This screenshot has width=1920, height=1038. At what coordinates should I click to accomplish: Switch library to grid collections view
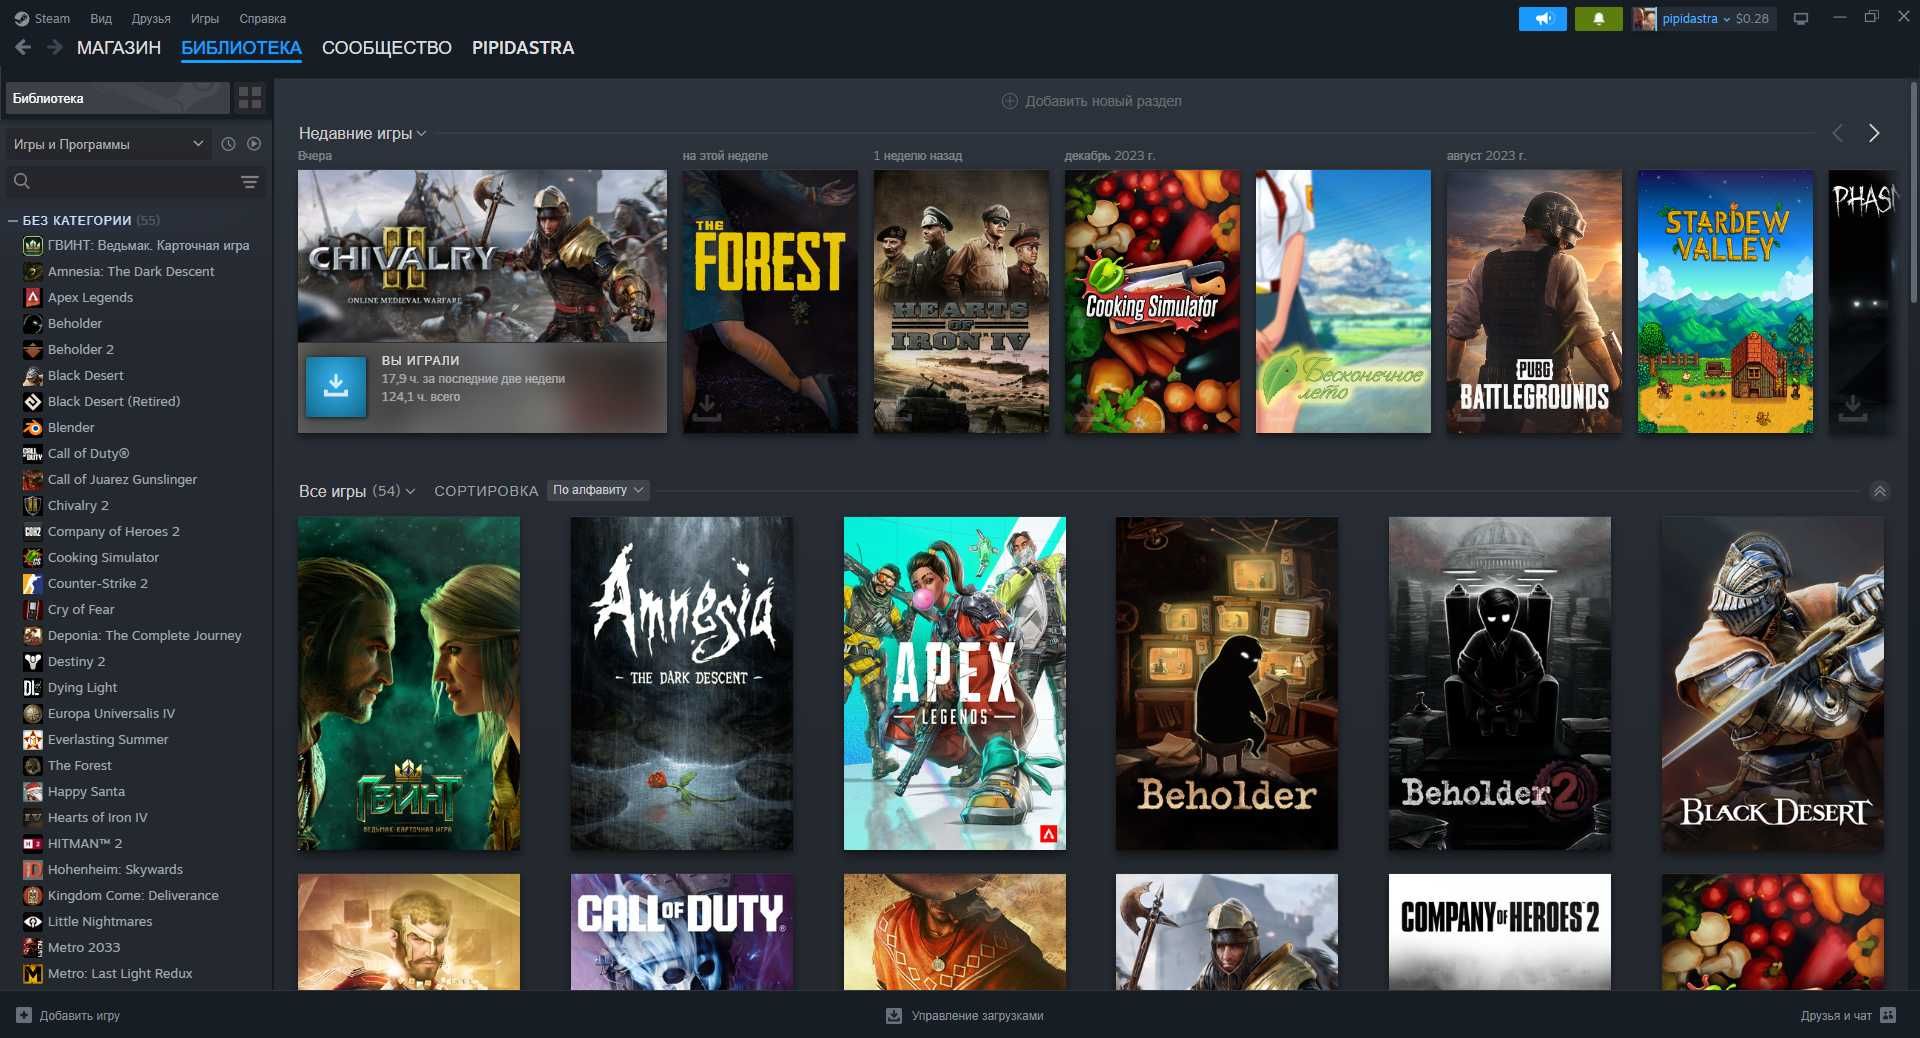pos(250,98)
